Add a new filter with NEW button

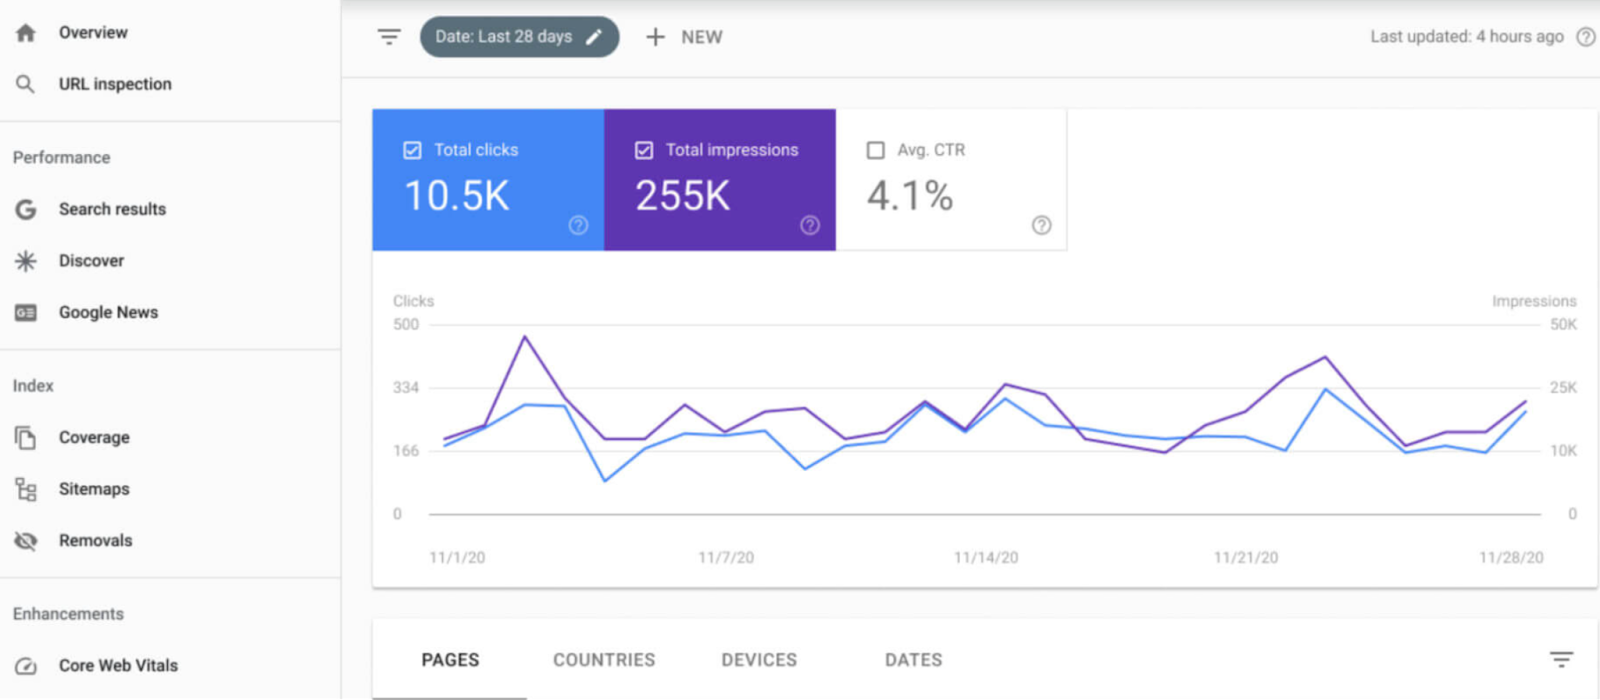point(685,37)
